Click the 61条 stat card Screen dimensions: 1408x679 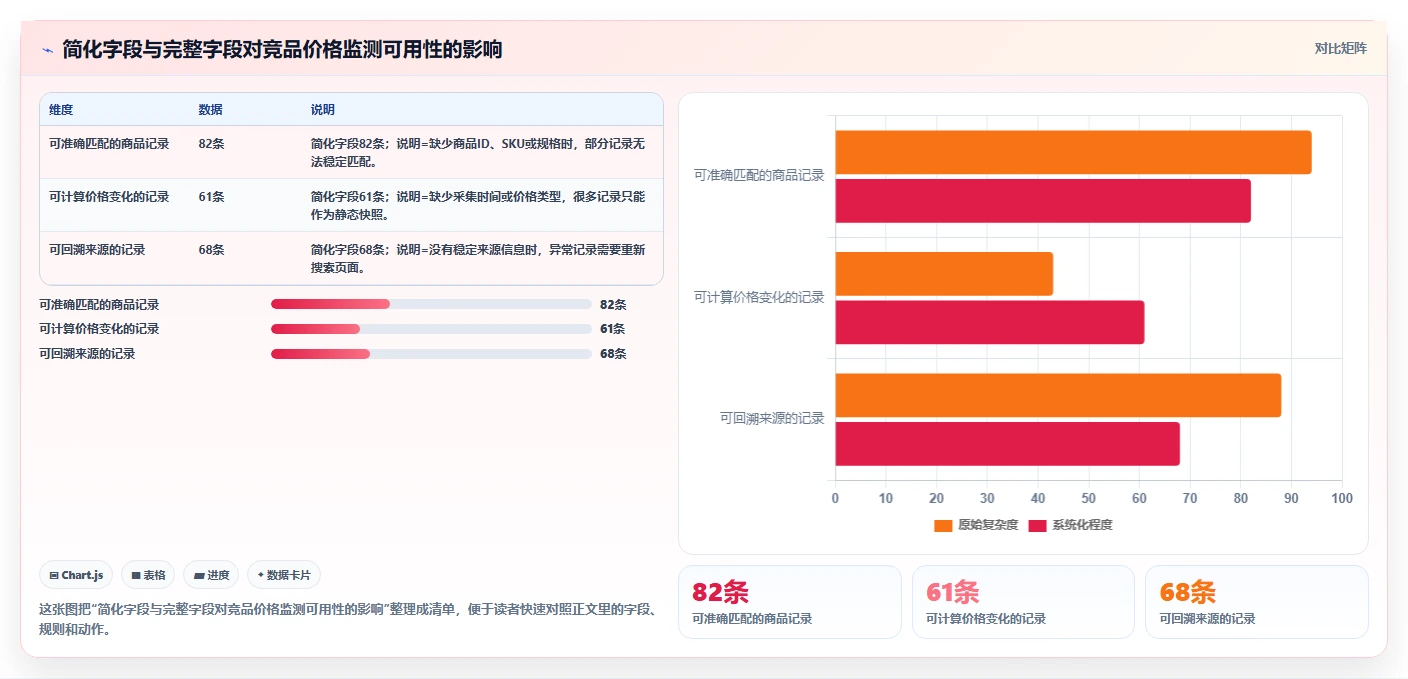(x=1023, y=602)
